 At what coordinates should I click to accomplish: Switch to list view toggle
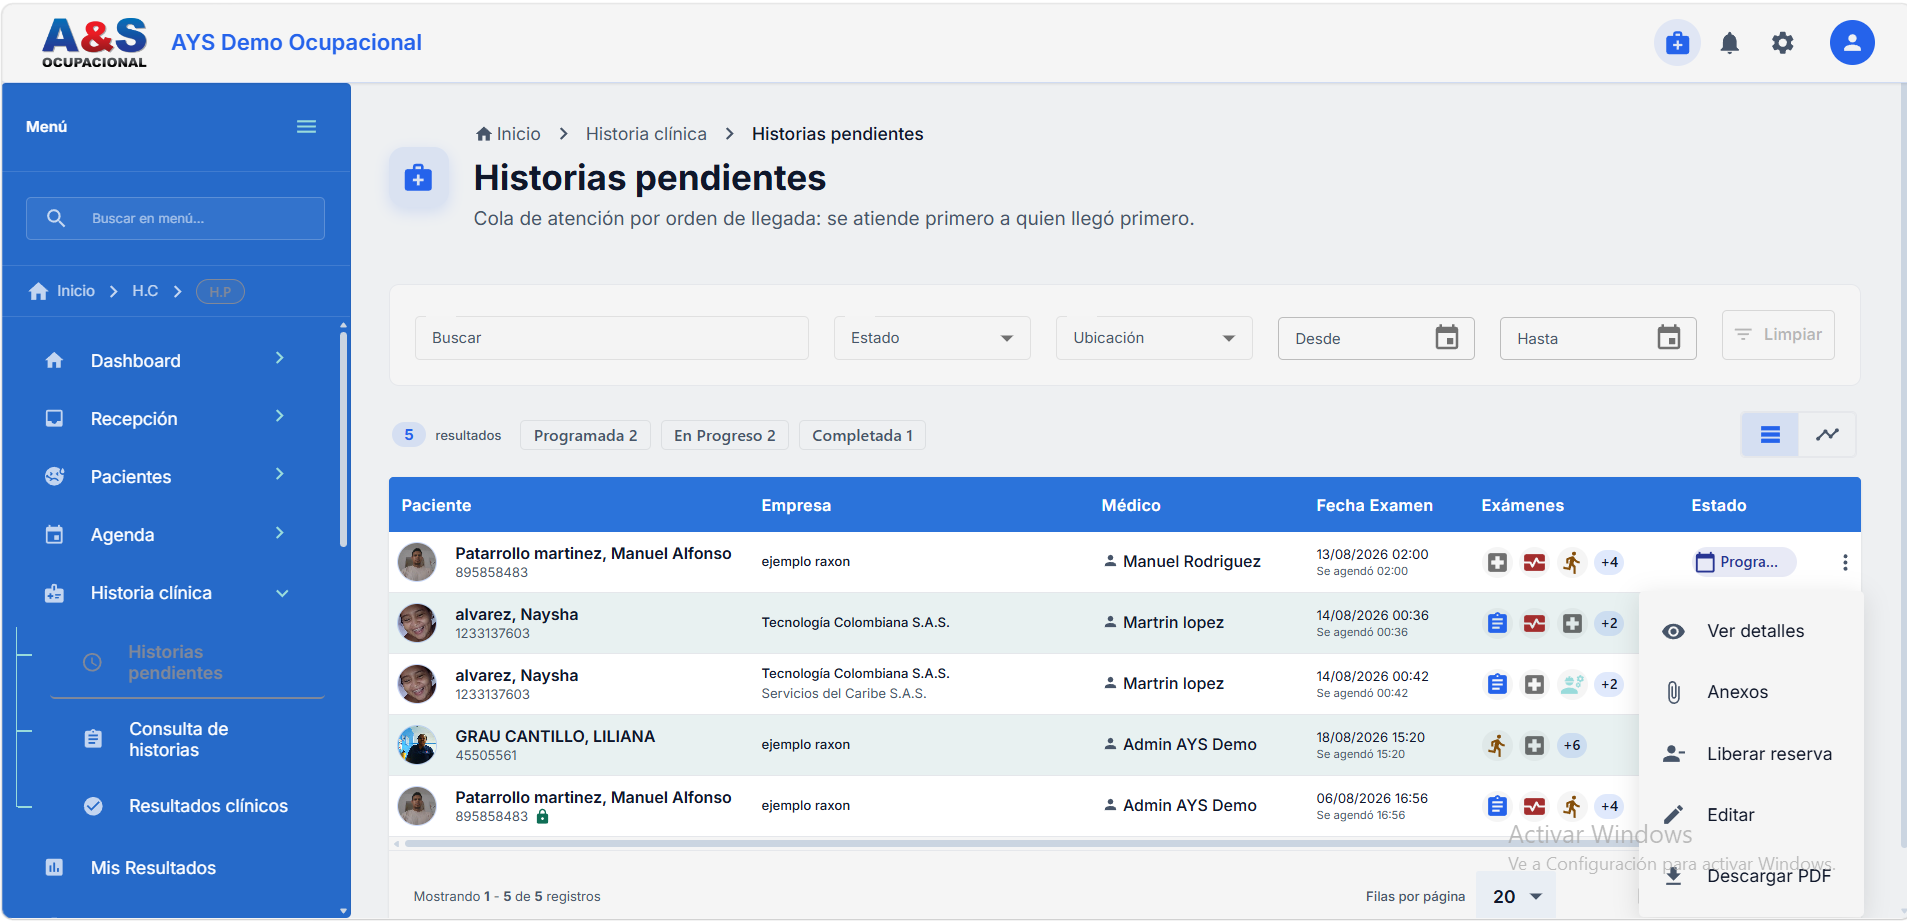coord(1770,434)
